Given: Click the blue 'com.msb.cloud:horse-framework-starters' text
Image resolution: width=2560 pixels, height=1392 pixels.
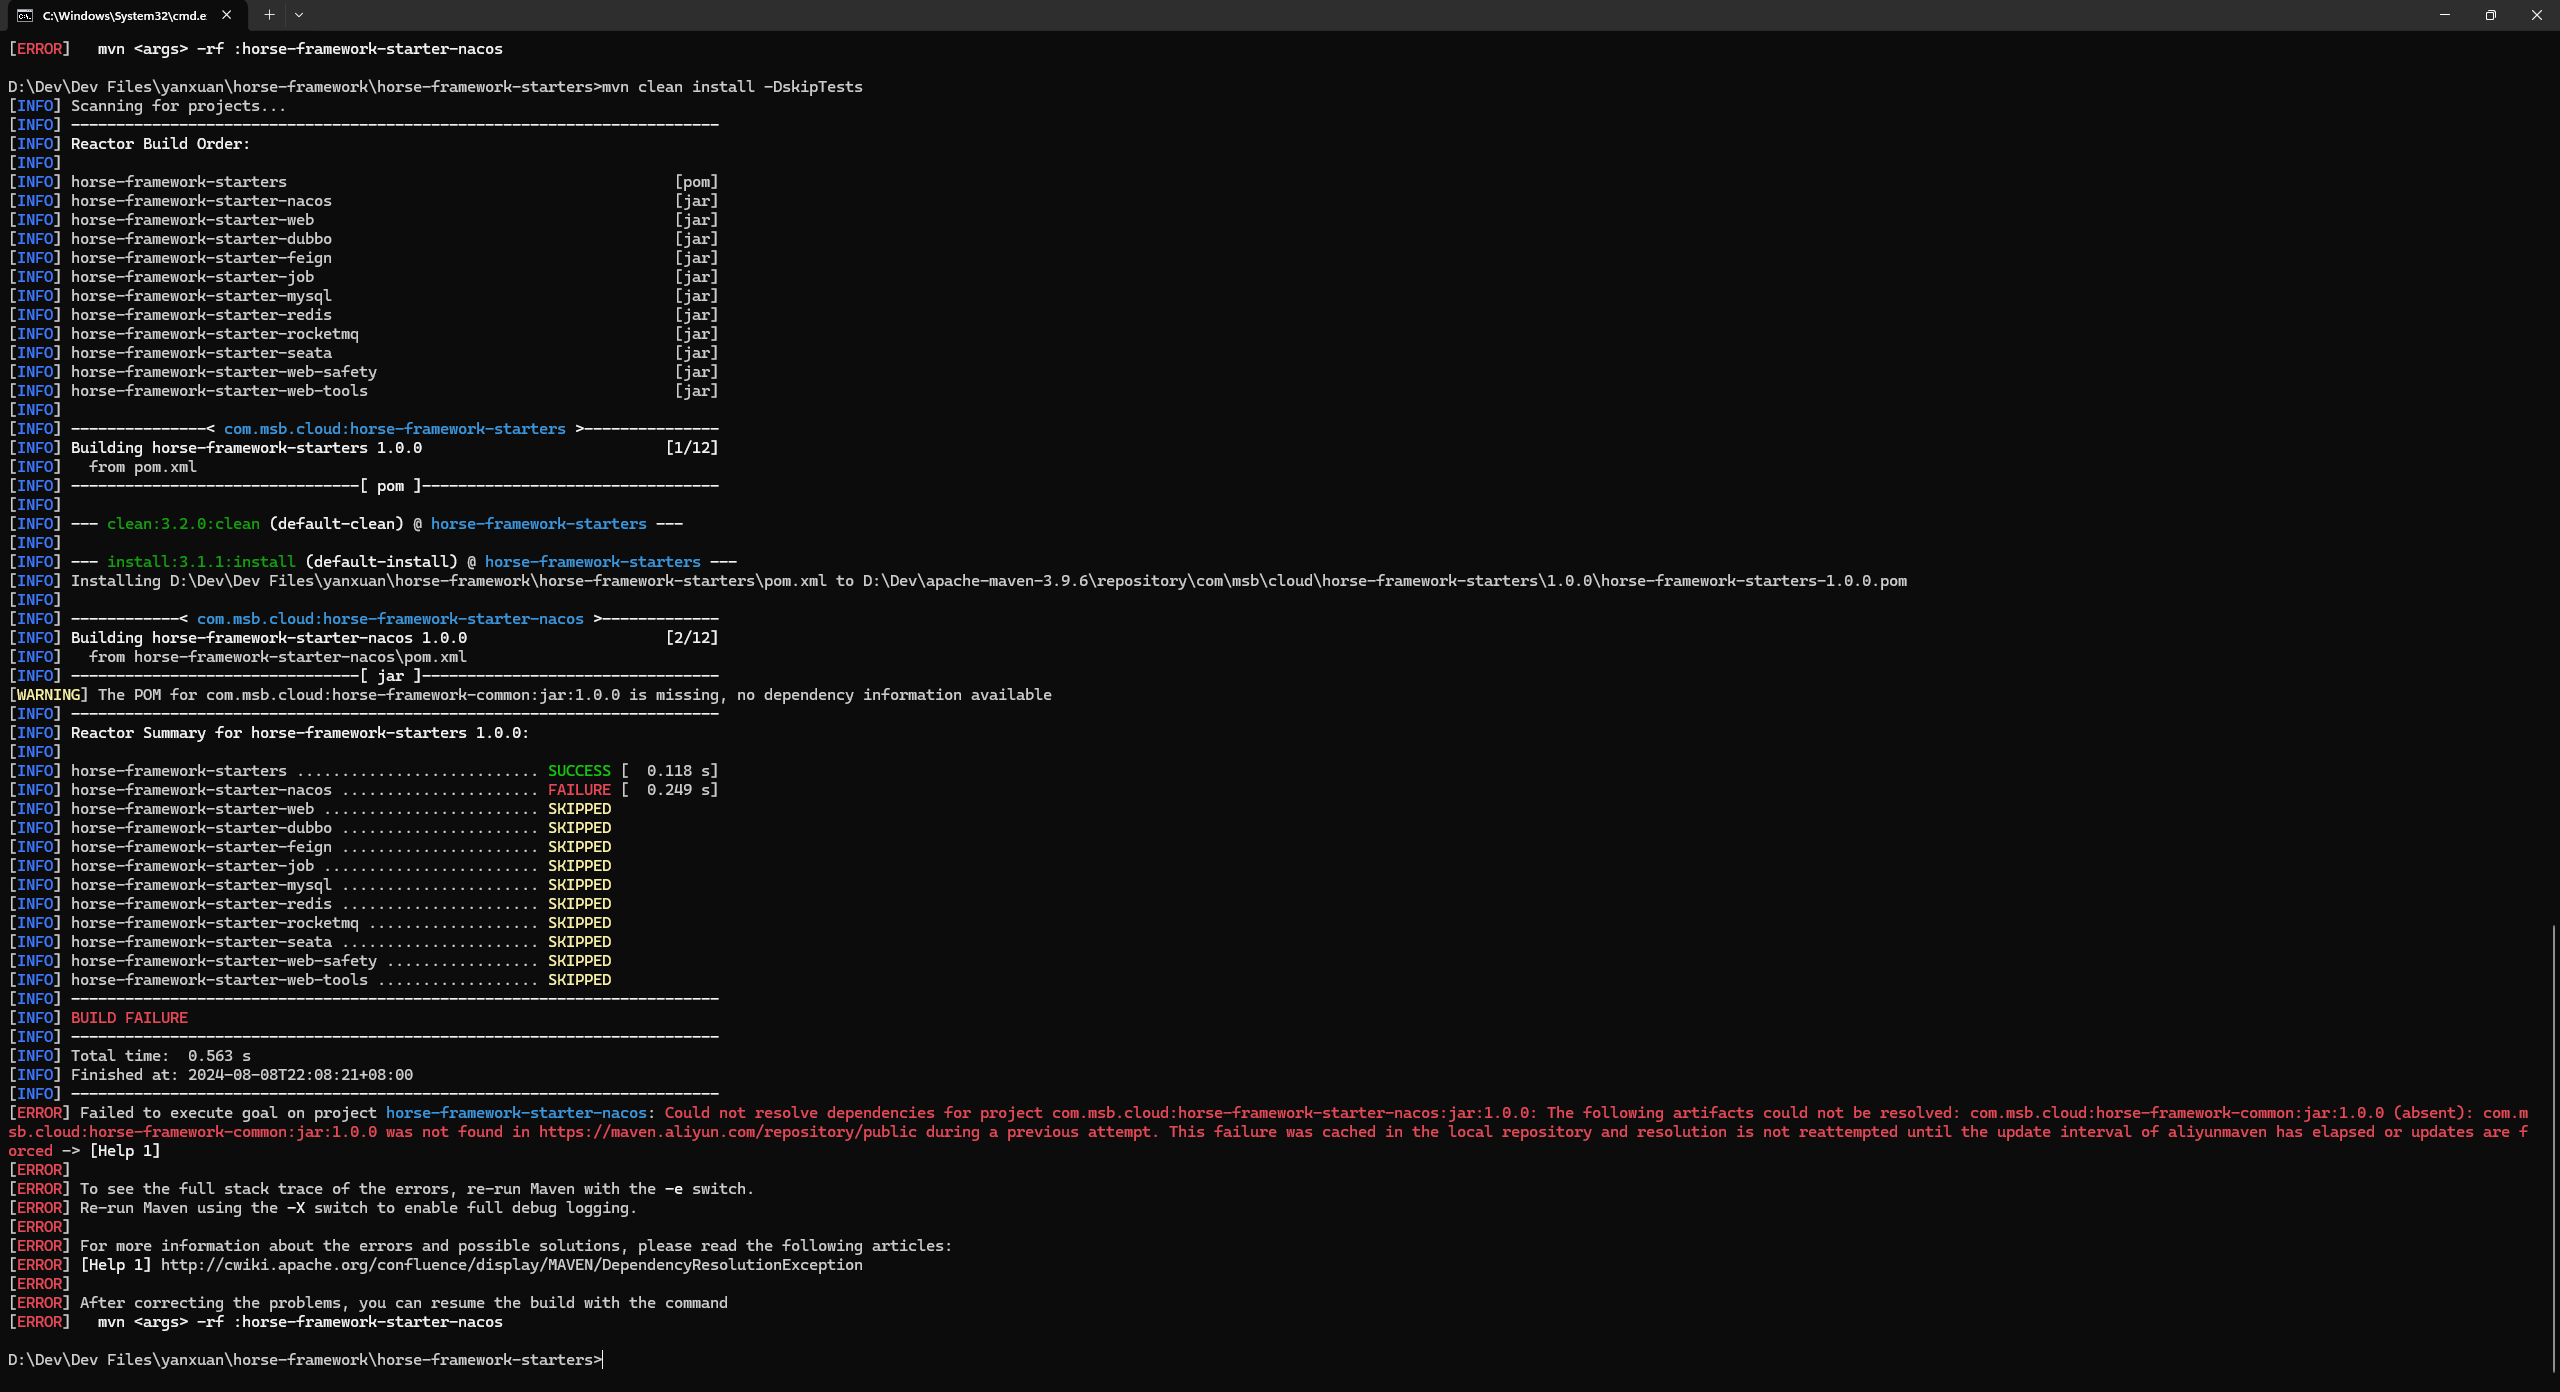Looking at the screenshot, I should point(394,429).
